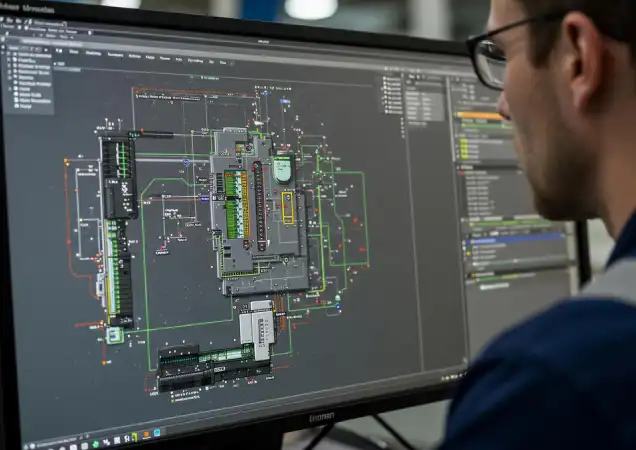636x450 pixels.
Task: Select the green terminal block on the central module
Action: 236,204
